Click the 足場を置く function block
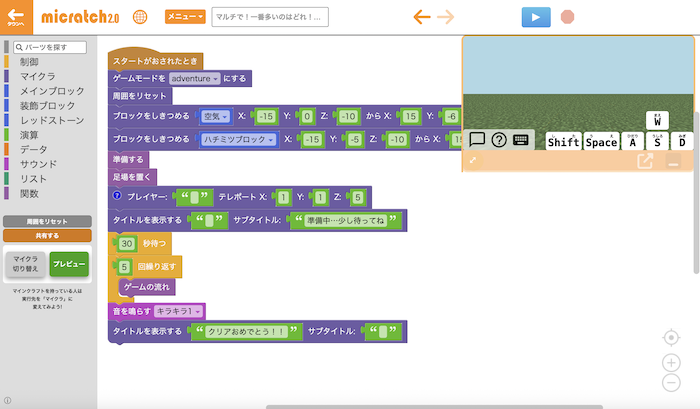 click(x=132, y=177)
